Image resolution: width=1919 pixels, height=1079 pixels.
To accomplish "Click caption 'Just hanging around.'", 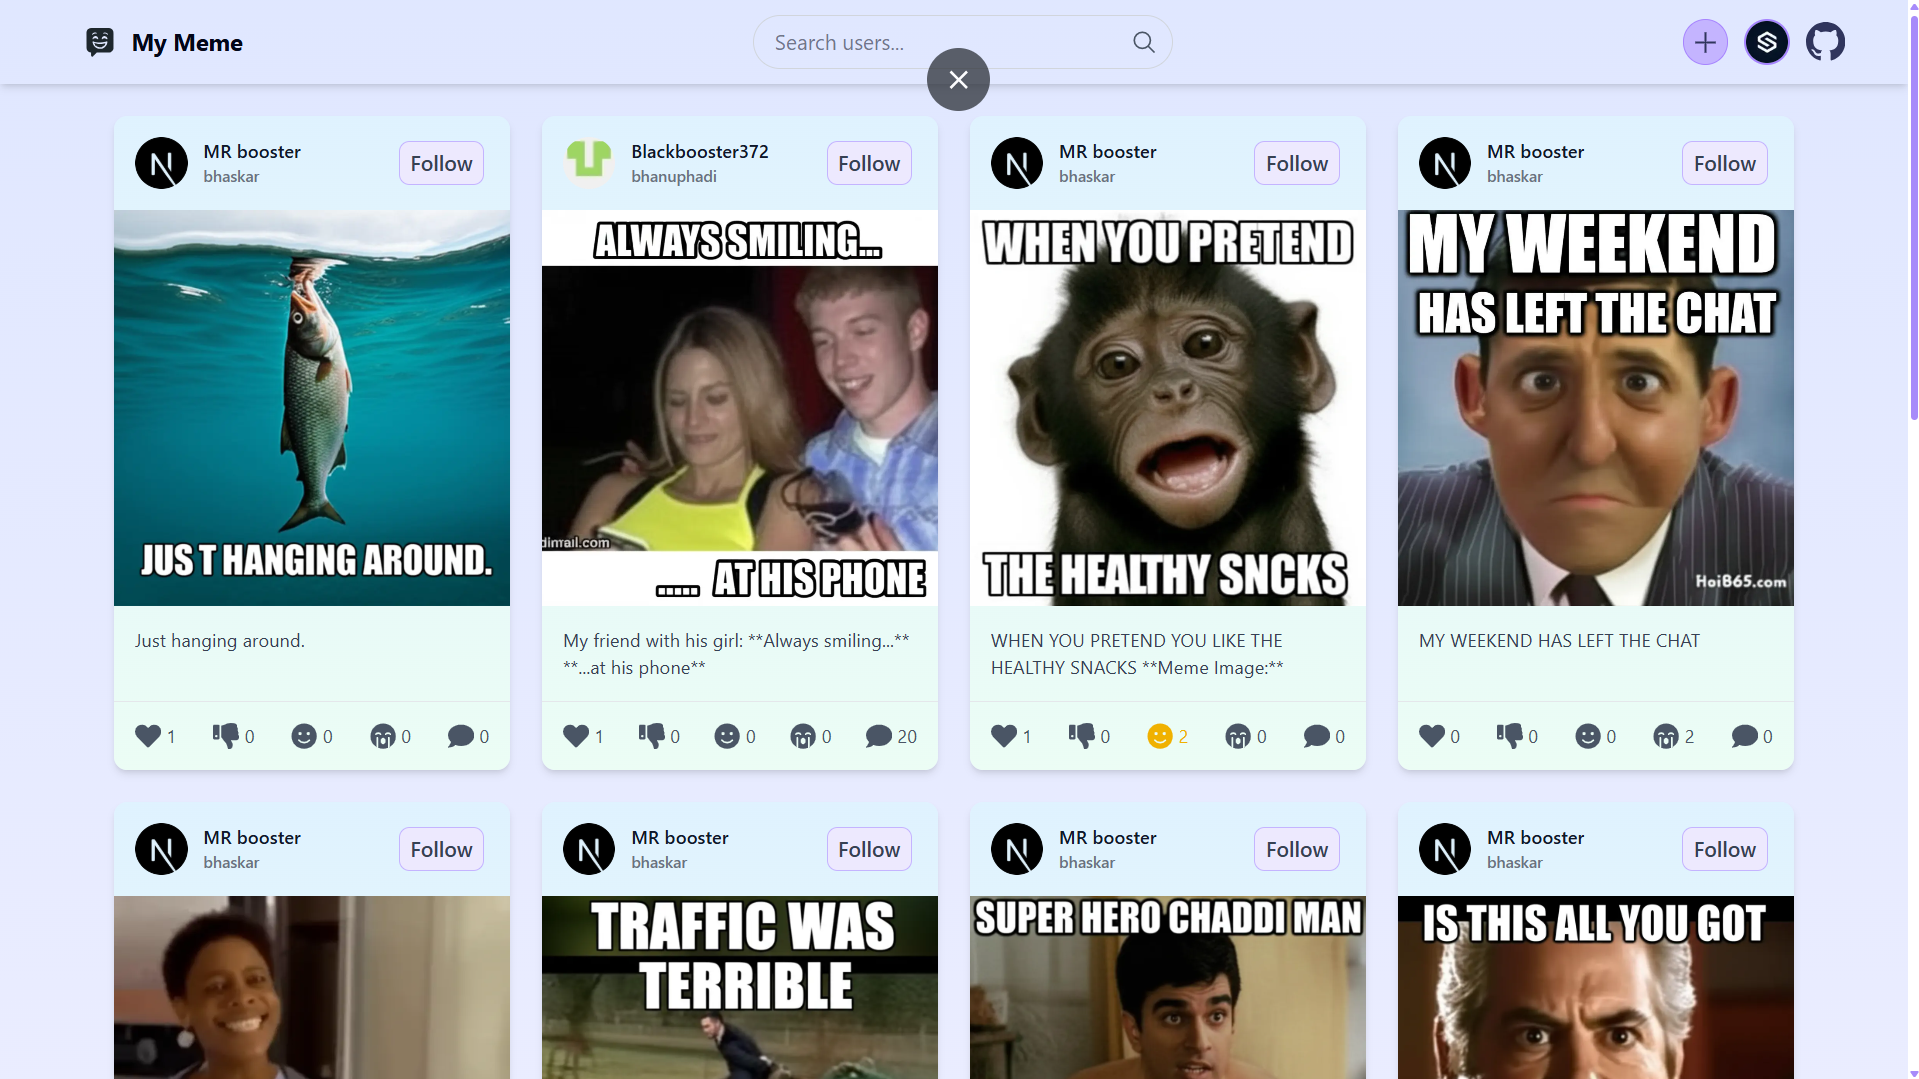I will 220,640.
